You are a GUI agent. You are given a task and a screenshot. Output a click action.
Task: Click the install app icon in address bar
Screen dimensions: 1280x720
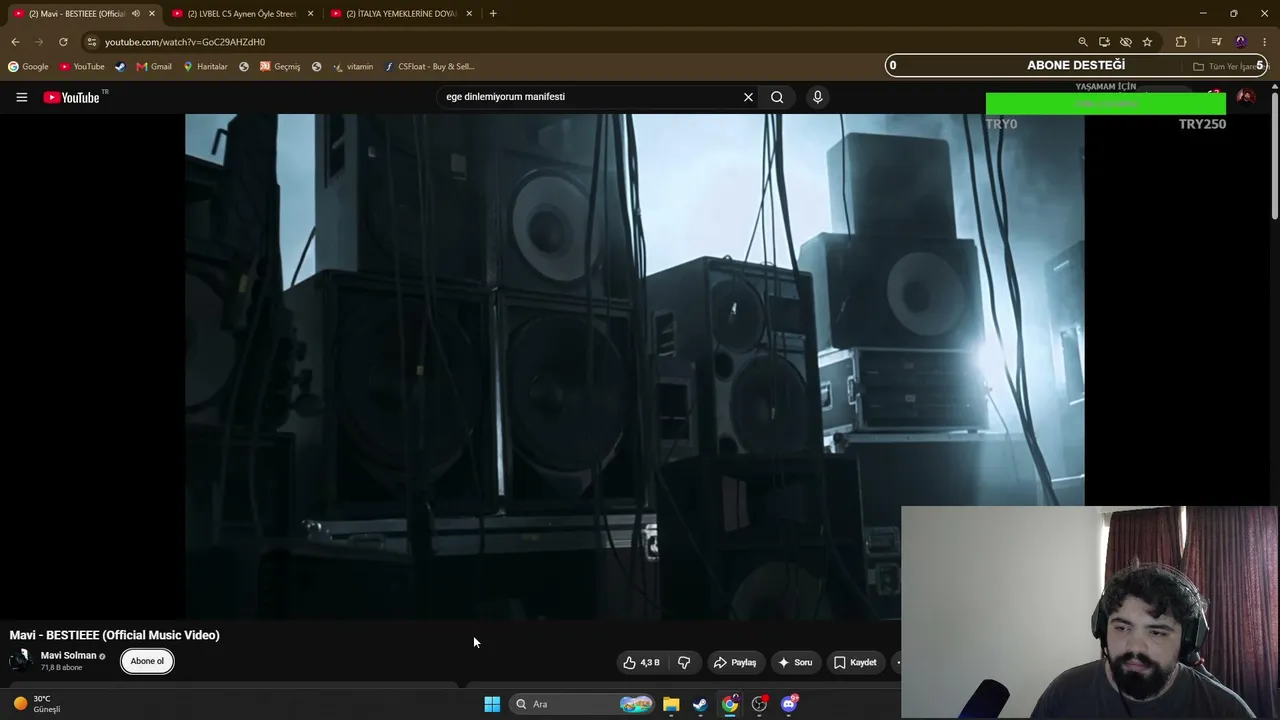click(1104, 42)
